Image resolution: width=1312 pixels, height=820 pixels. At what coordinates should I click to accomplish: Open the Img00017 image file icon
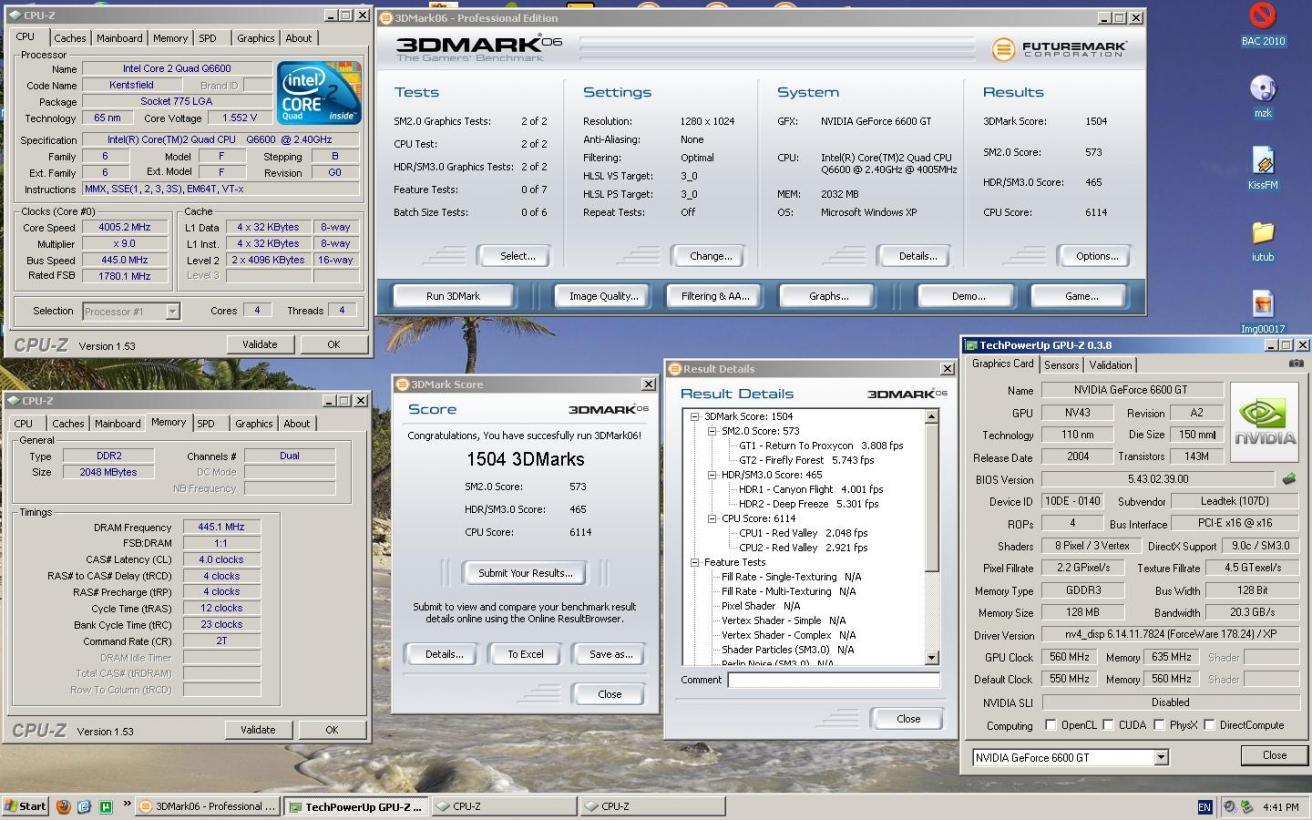coord(1263,311)
